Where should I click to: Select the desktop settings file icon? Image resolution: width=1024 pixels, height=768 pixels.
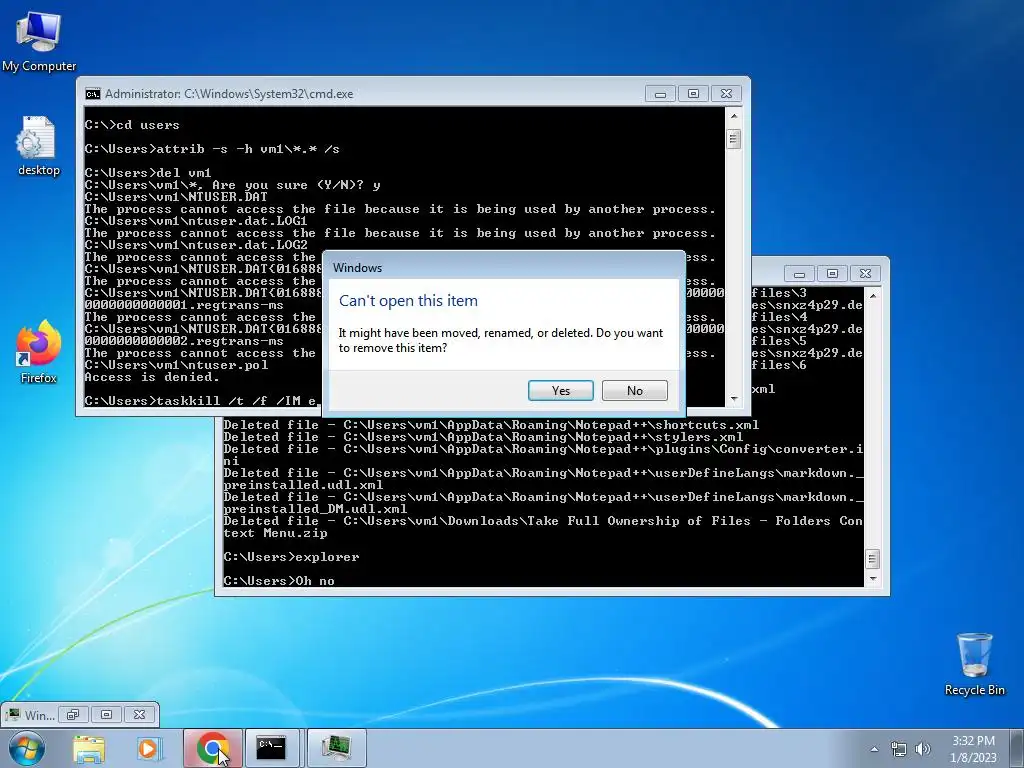(39, 146)
